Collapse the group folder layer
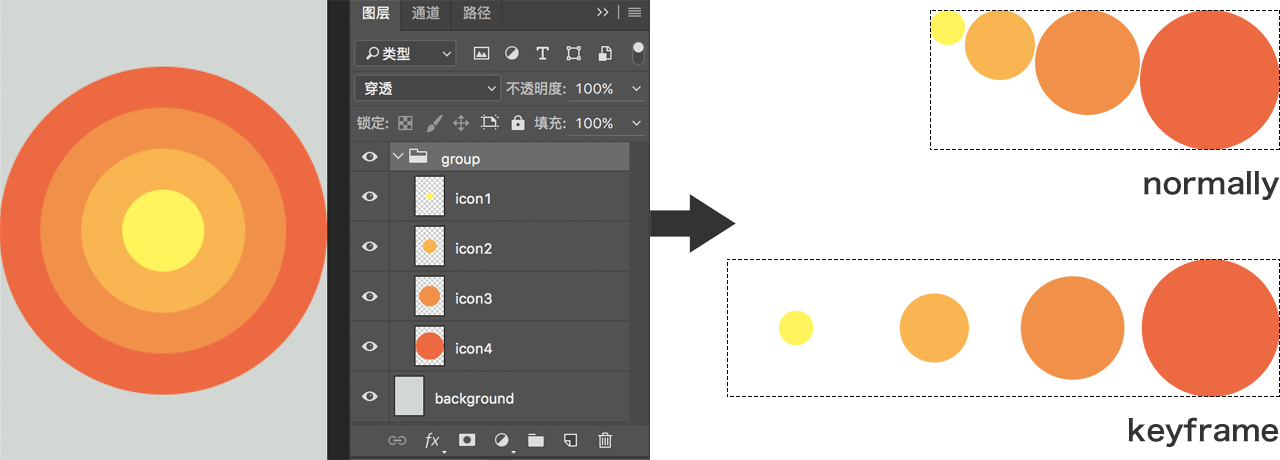Image resolution: width=1280 pixels, height=460 pixels. (x=399, y=157)
